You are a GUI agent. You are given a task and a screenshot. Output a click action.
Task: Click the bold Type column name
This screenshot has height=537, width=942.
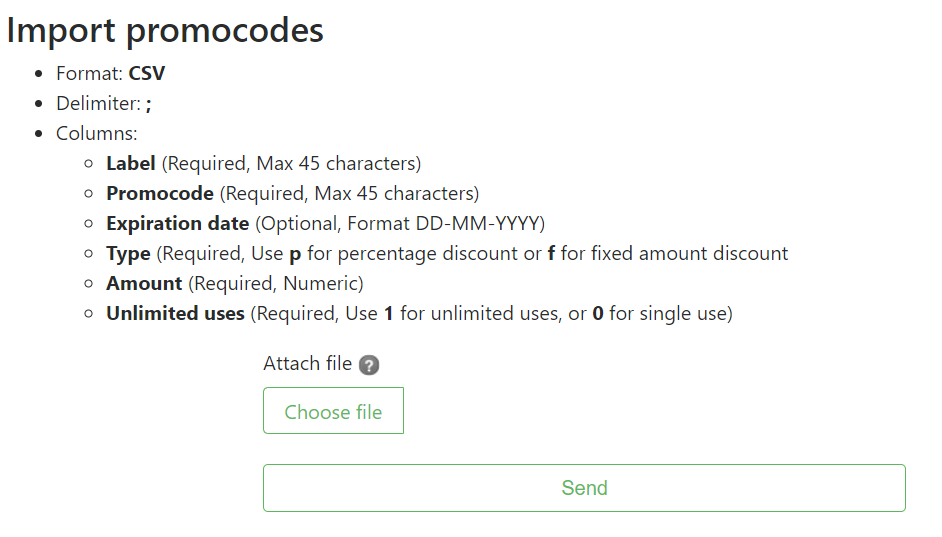click(128, 254)
